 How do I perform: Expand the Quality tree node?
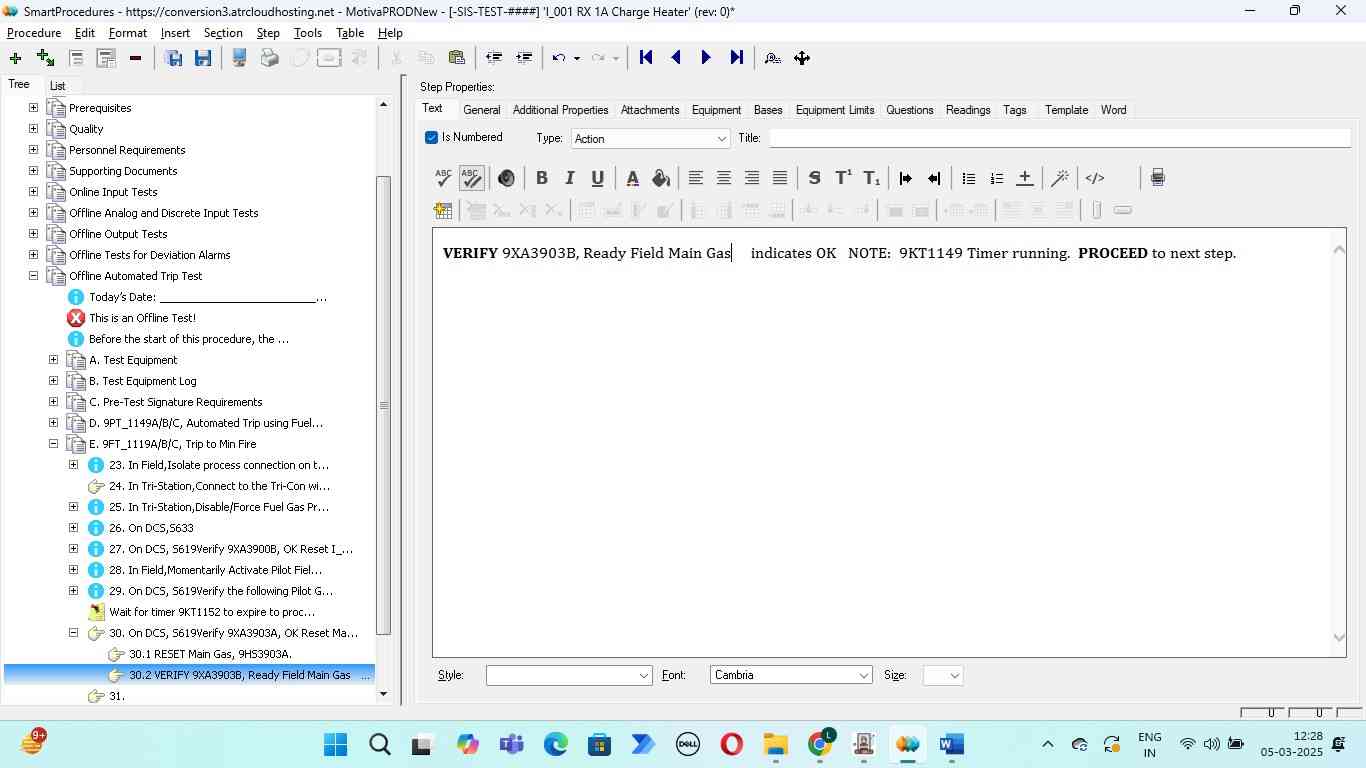33,129
